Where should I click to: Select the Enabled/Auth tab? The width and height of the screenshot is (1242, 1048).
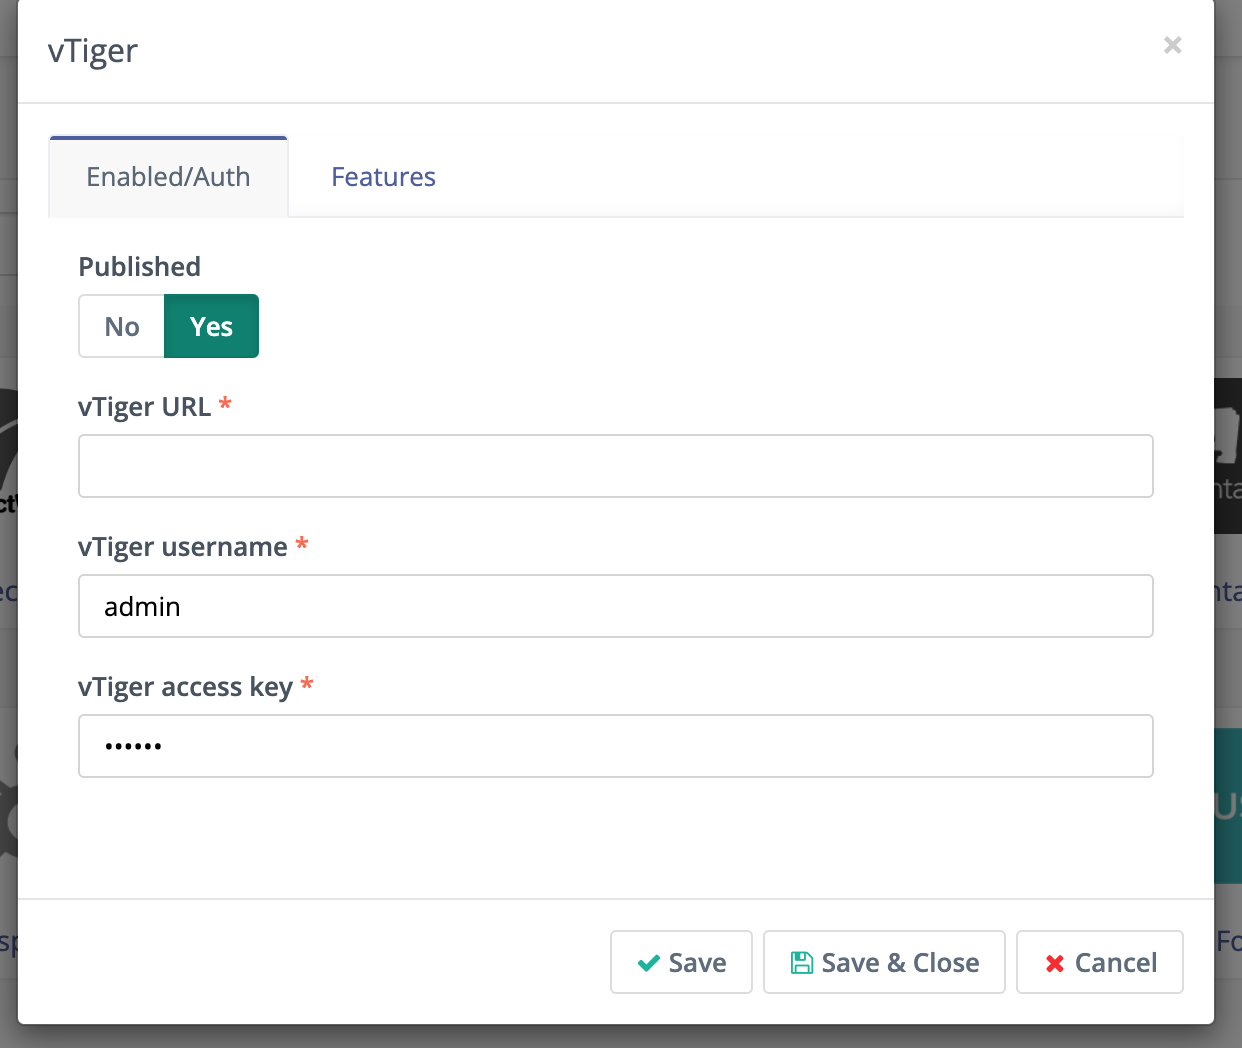(x=168, y=177)
